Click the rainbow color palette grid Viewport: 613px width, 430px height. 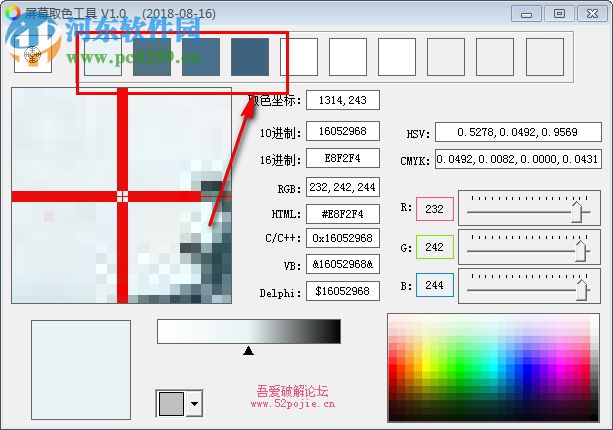point(493,368)
